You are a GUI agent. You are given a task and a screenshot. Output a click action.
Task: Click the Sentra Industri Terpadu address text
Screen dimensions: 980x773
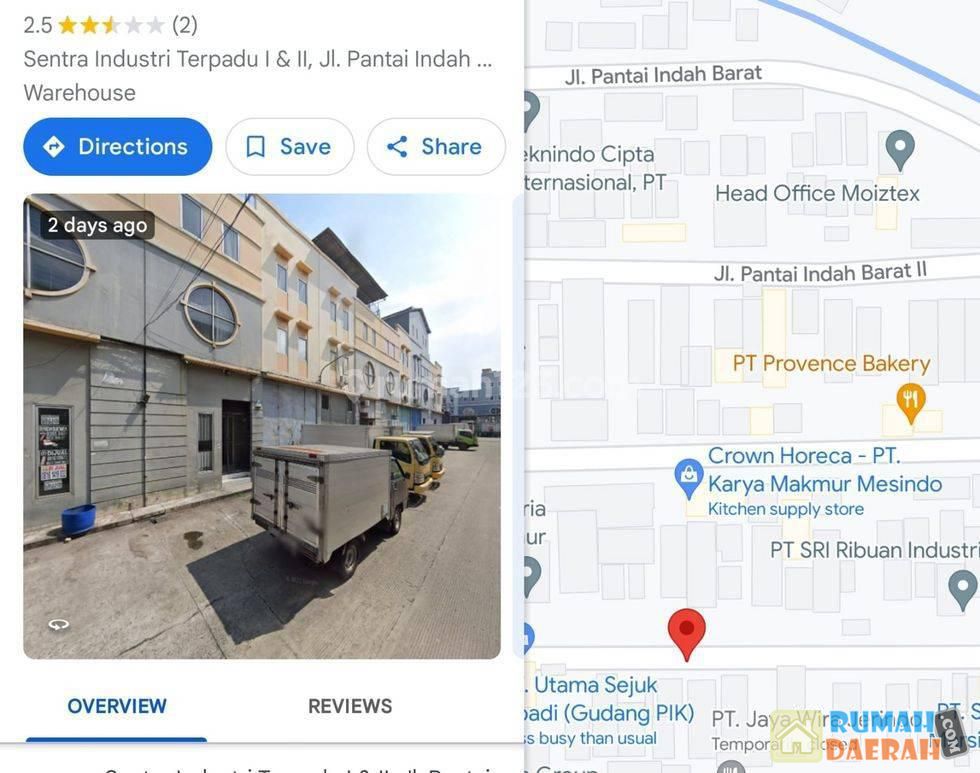(258, 59)
